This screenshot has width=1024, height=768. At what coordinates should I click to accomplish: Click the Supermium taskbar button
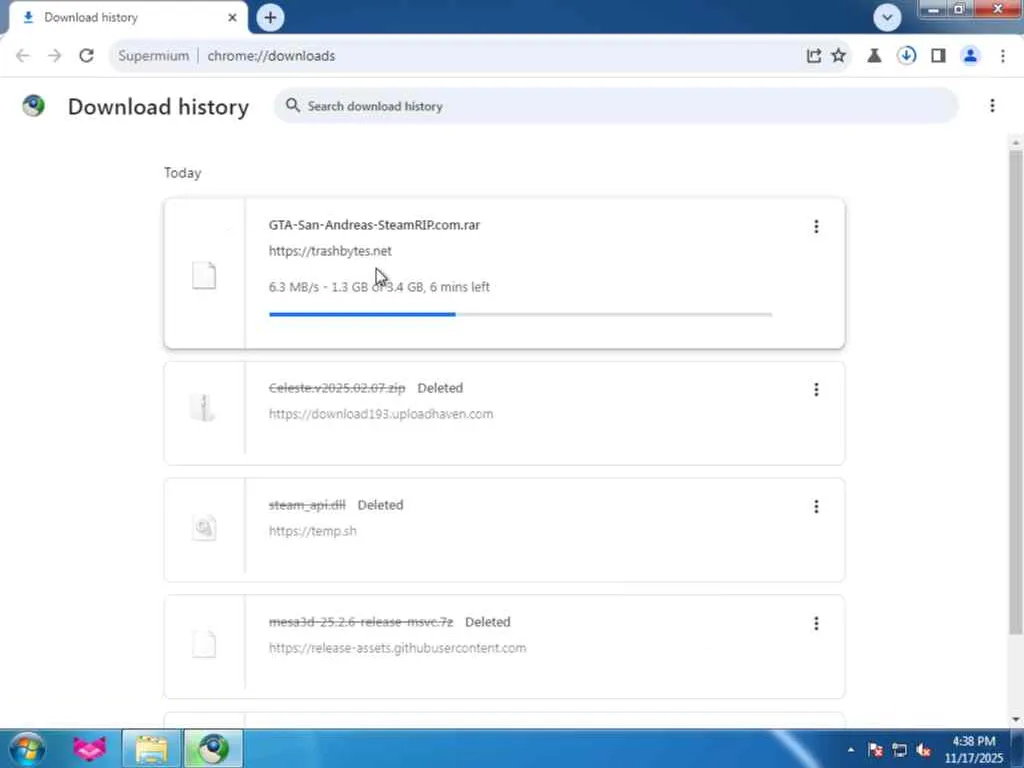click(x=214, y=749)
